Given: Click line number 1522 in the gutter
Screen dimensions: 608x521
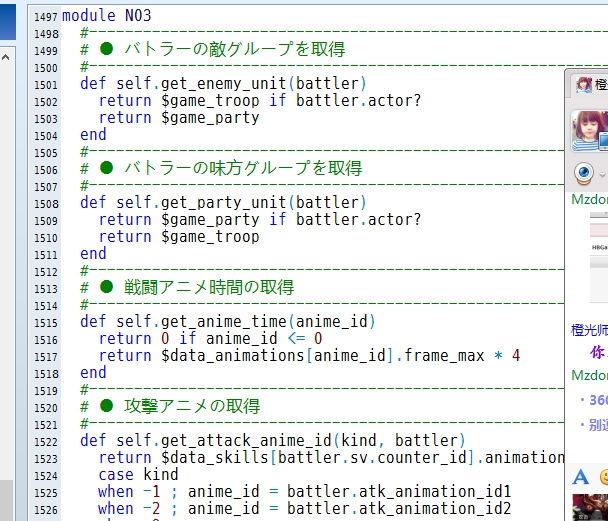Looking at the screenshot, I should (46, 442).
